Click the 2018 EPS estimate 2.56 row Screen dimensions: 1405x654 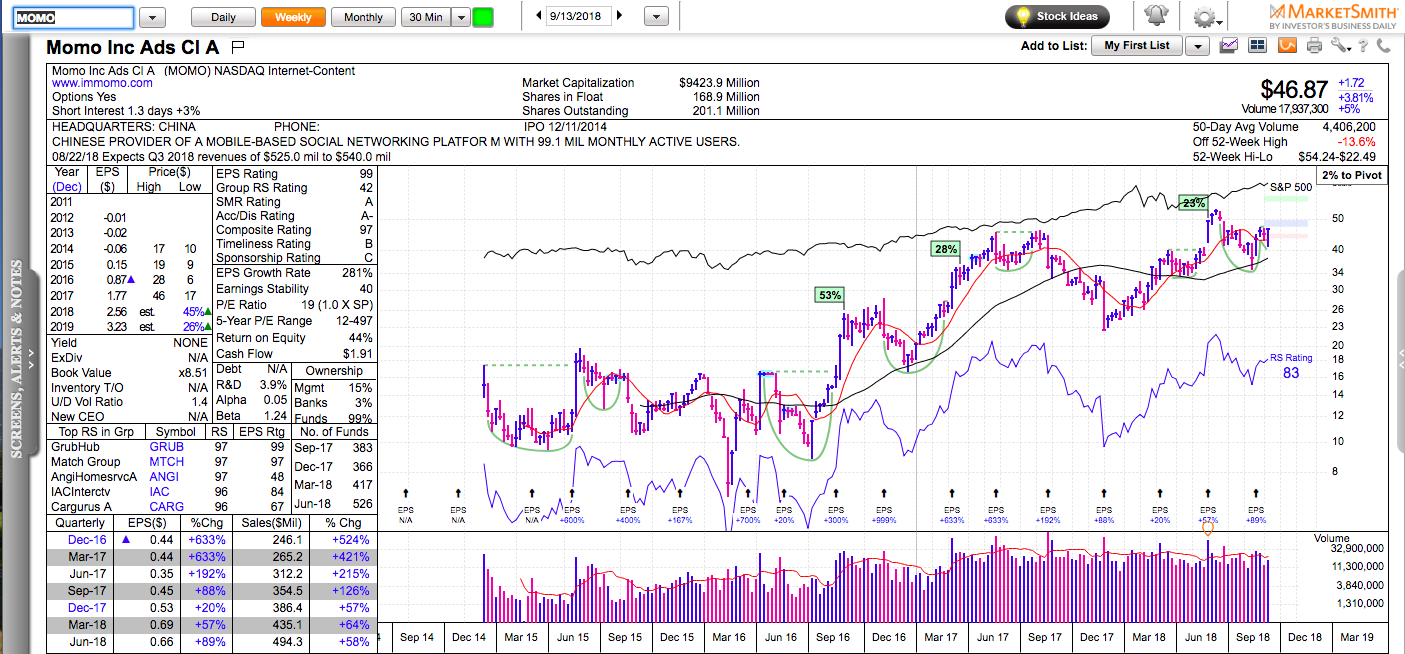pyautogui.click(x=130, y=312)
